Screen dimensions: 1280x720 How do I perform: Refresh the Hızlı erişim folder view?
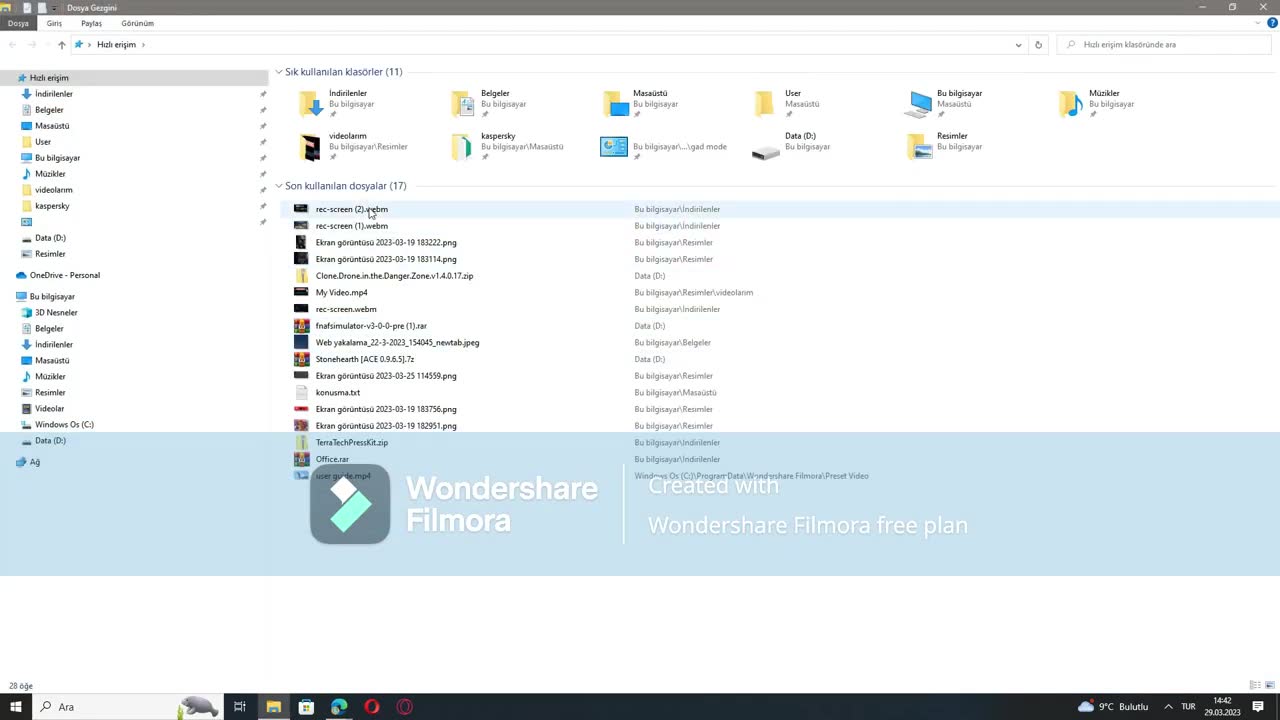[1038, 45]
